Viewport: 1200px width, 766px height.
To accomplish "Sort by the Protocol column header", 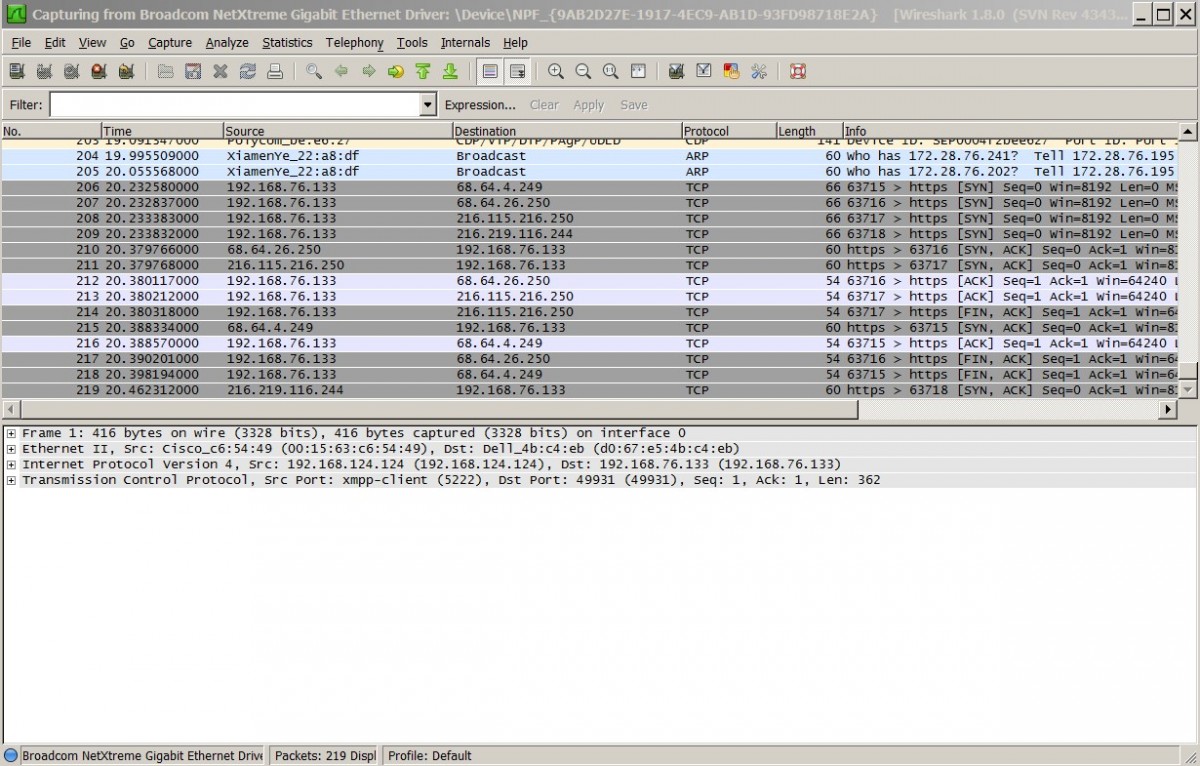I will click(729, 131).
